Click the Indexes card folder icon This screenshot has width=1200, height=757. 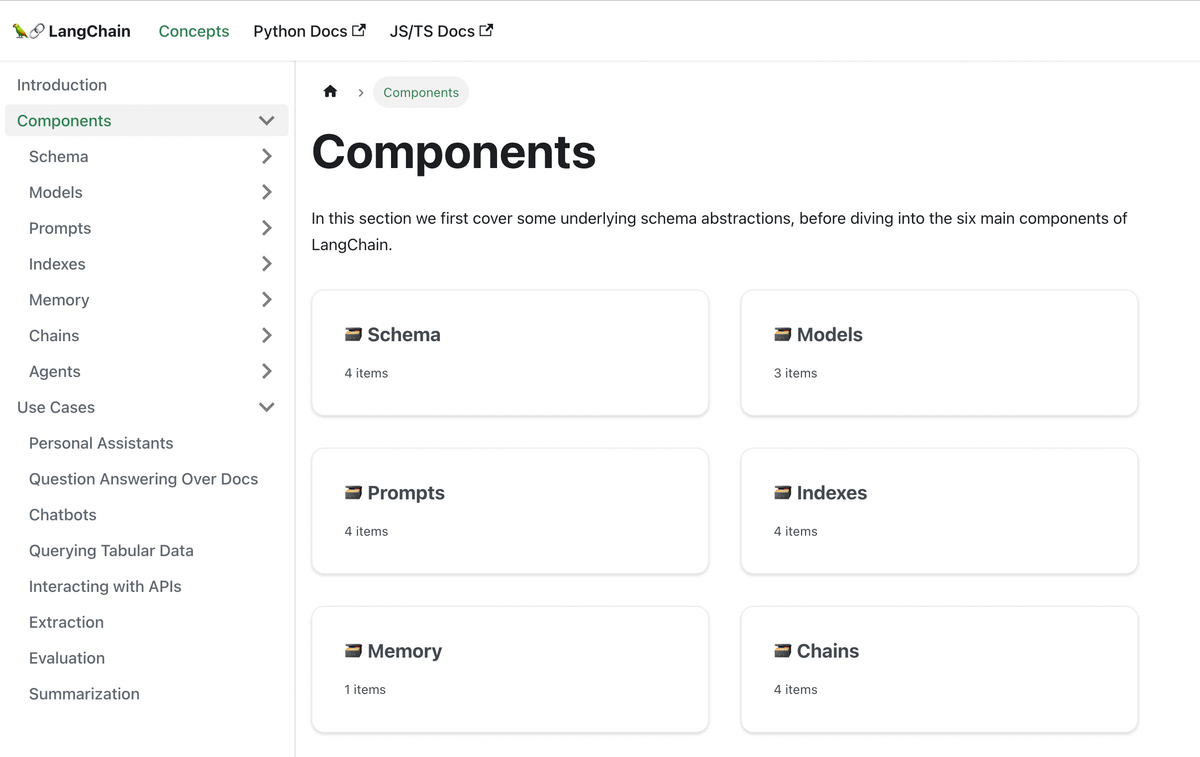(783, 493)
